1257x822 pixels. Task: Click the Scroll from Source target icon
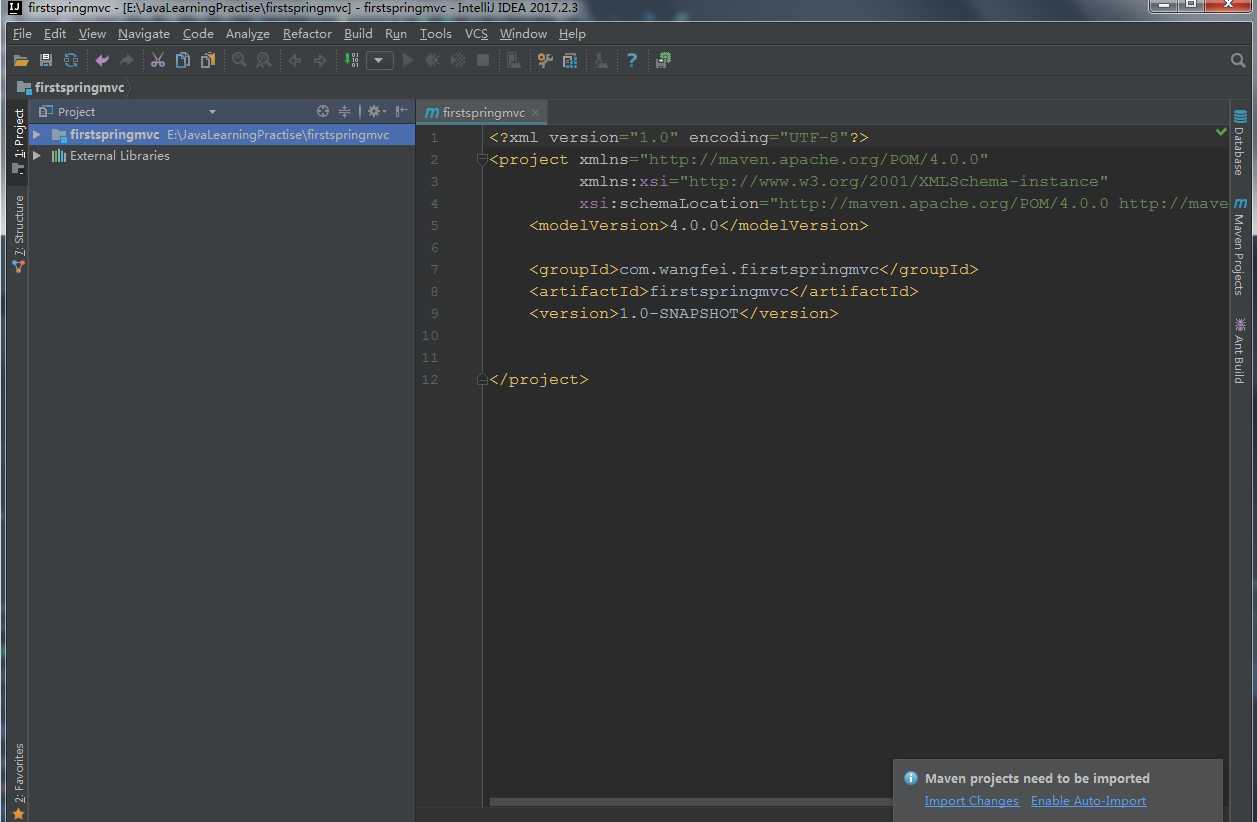coord(323,111)
